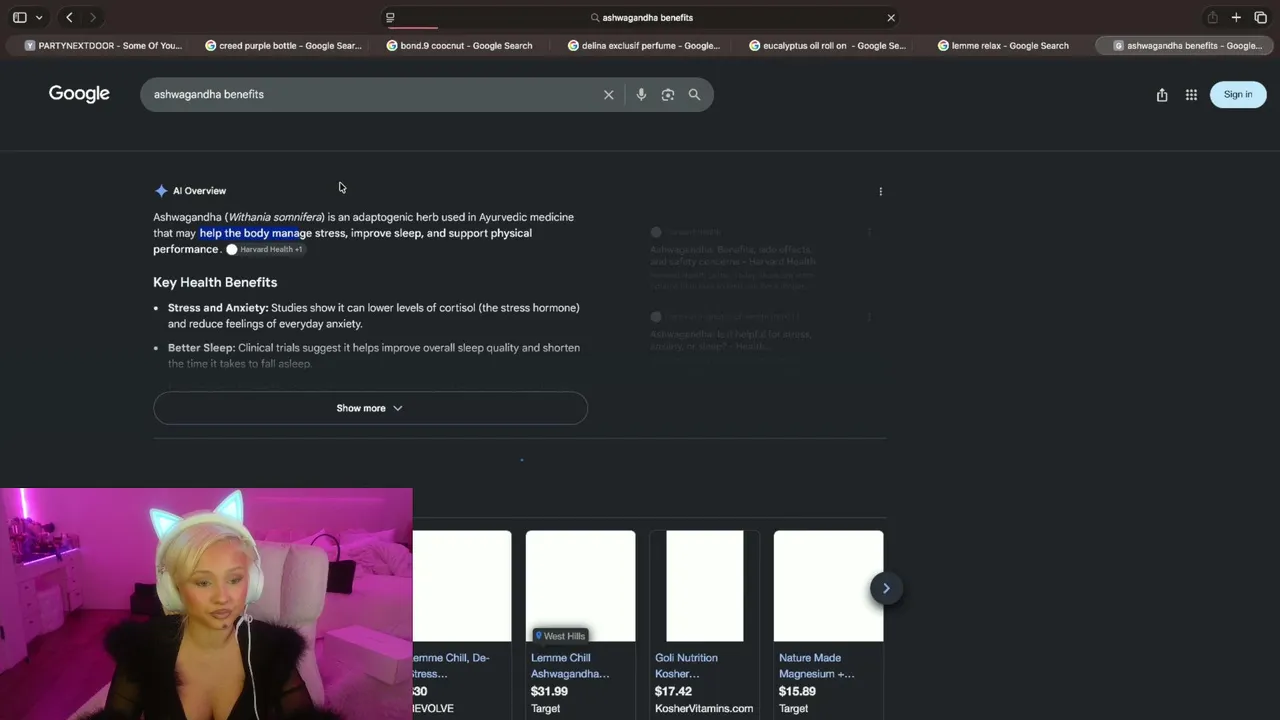Show the tab overview in Safari

coord(1260,17)
